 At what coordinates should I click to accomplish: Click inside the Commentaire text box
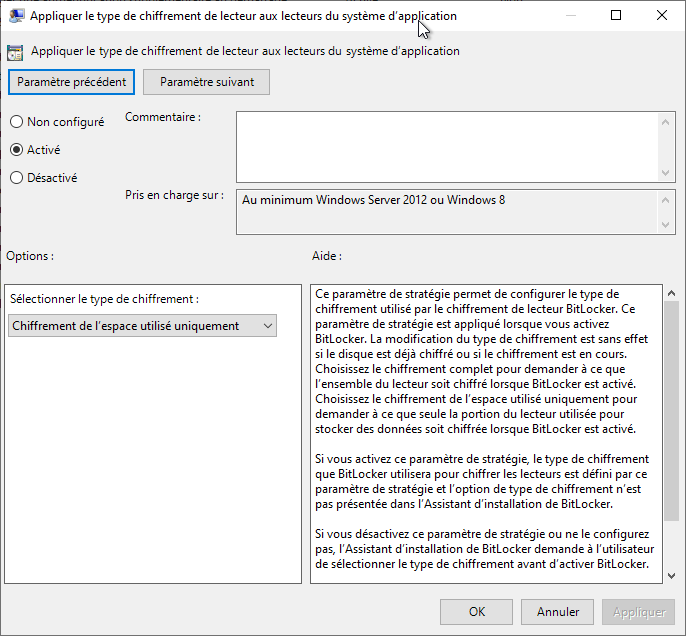click(x=447, y=147)
